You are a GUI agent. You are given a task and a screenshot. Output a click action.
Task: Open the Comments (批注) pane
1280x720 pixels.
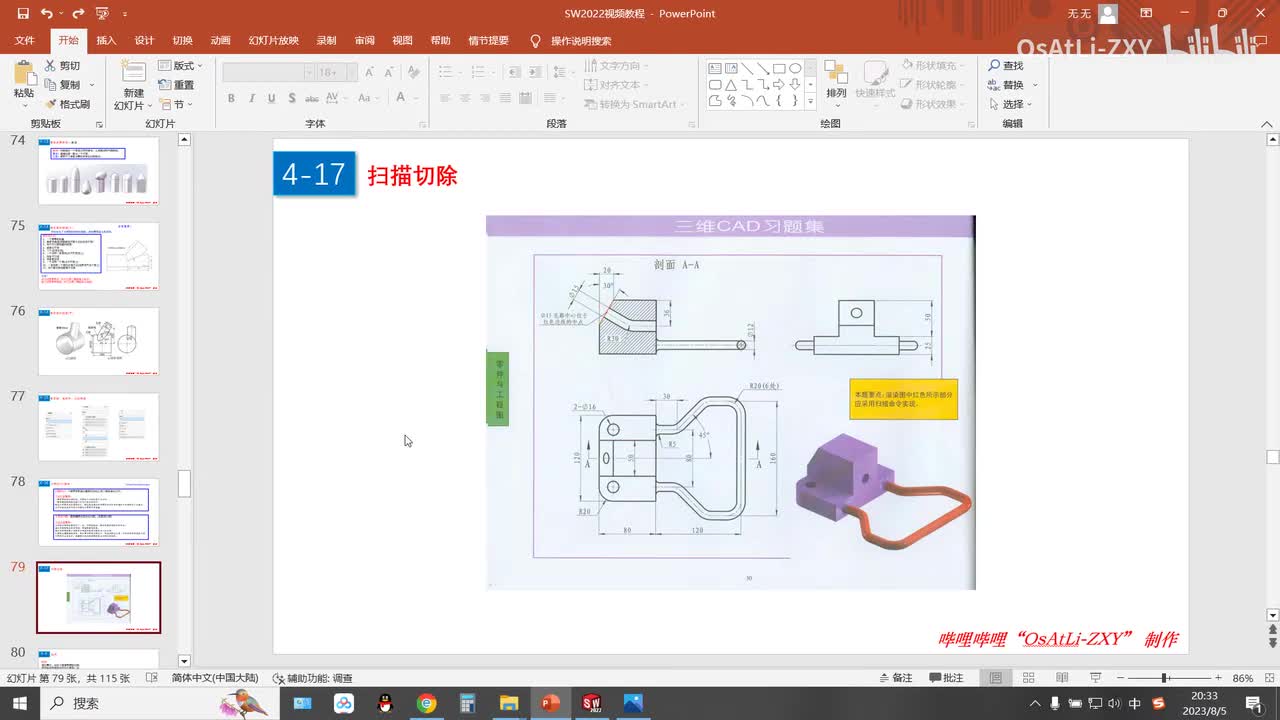(946, 678)
